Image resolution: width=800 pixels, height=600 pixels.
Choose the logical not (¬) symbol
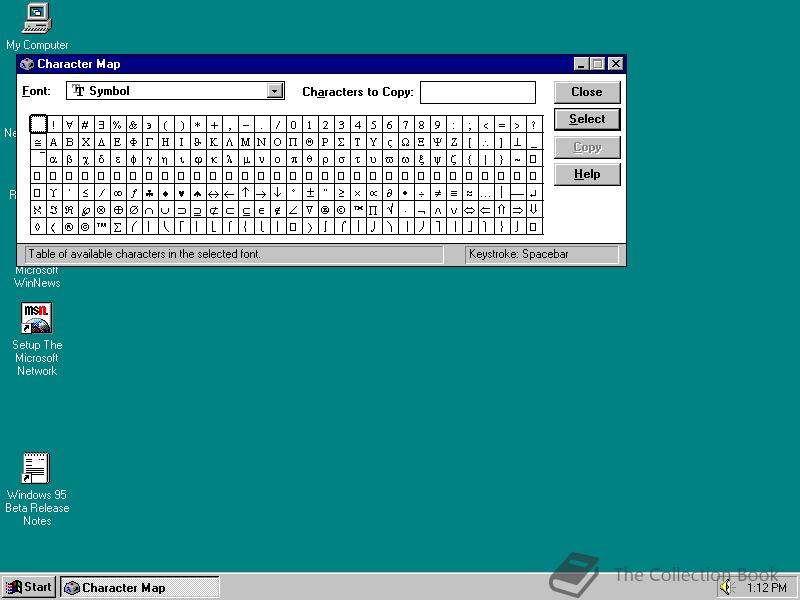coord(421,210)
